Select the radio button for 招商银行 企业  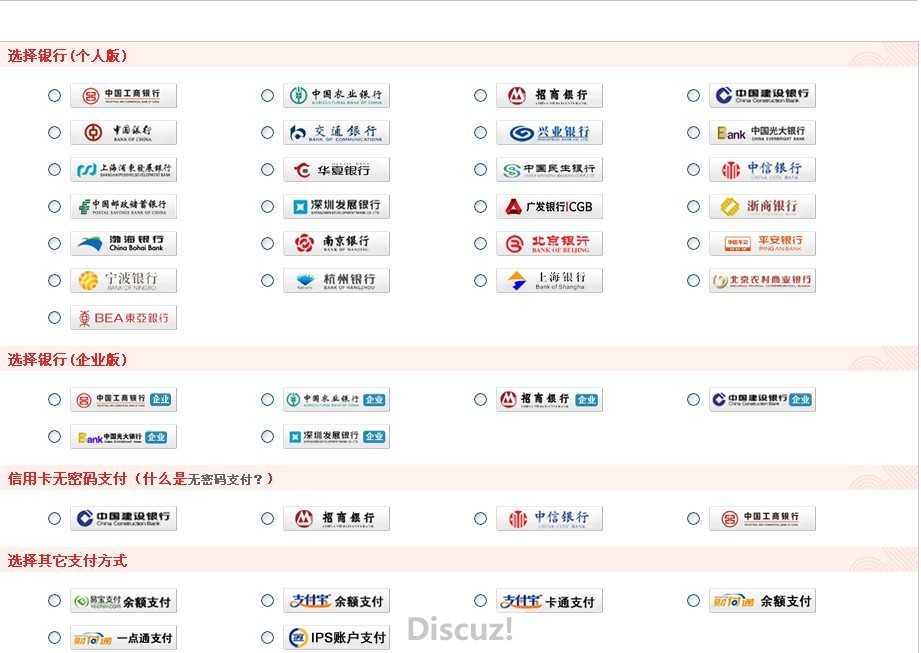coord(480,399)
